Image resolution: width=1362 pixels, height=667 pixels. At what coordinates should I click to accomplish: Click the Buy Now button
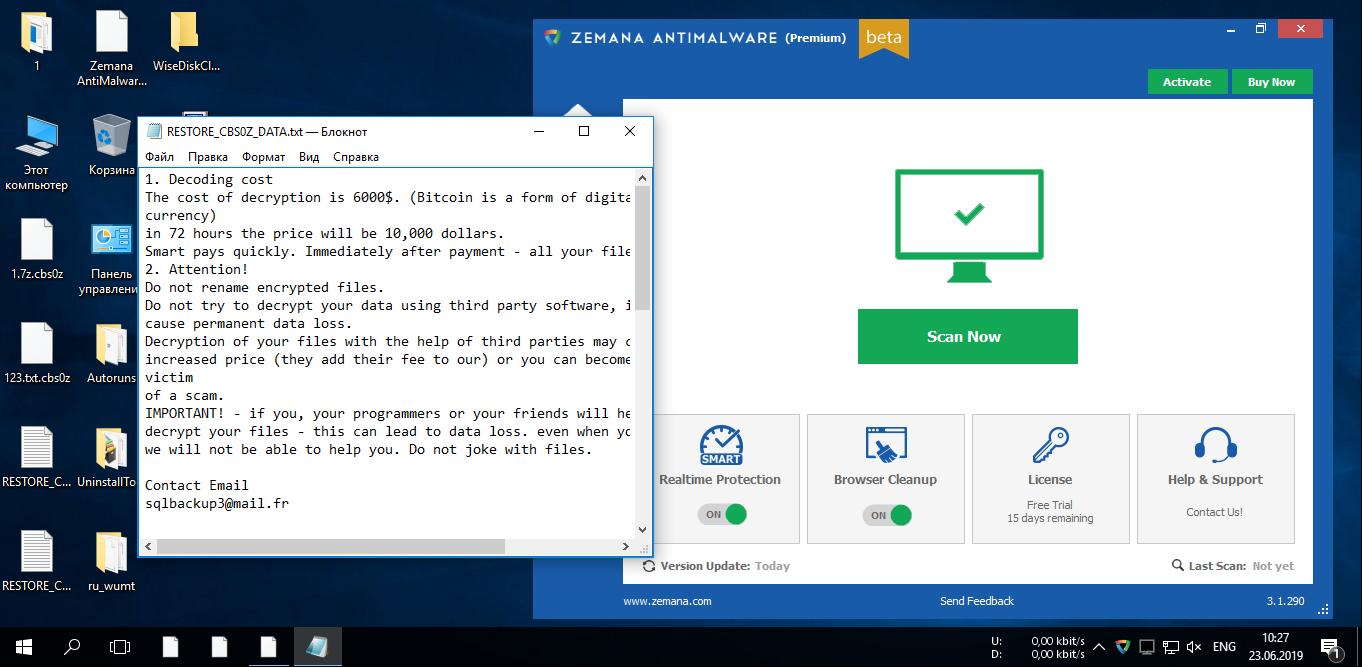[1271, 82]
